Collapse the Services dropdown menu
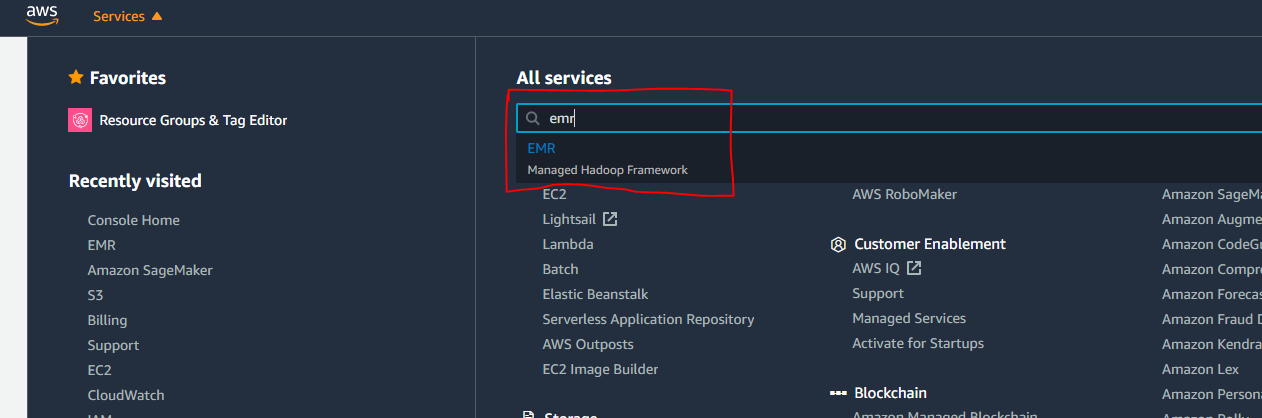Viewport: 1262px width, 418px height. [x=127, y=16]
